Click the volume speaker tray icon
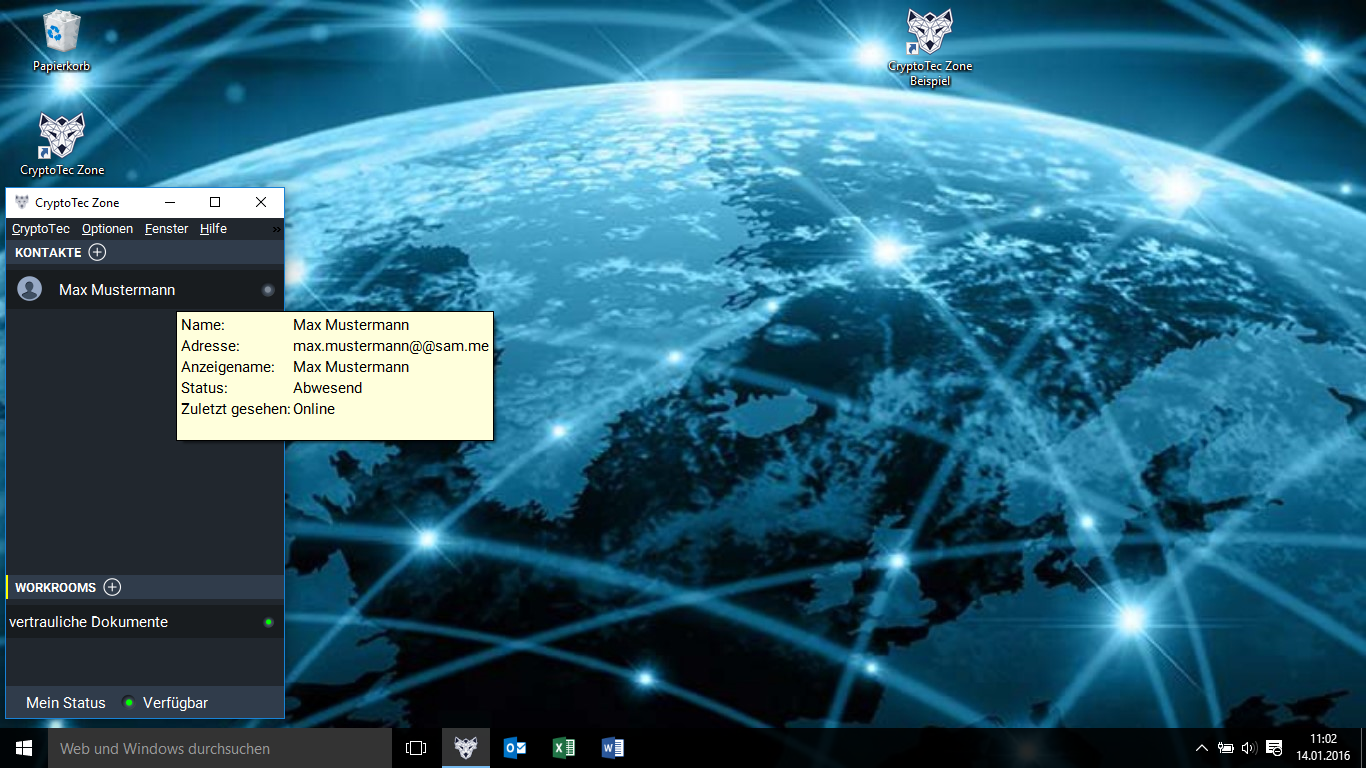 1249,748
